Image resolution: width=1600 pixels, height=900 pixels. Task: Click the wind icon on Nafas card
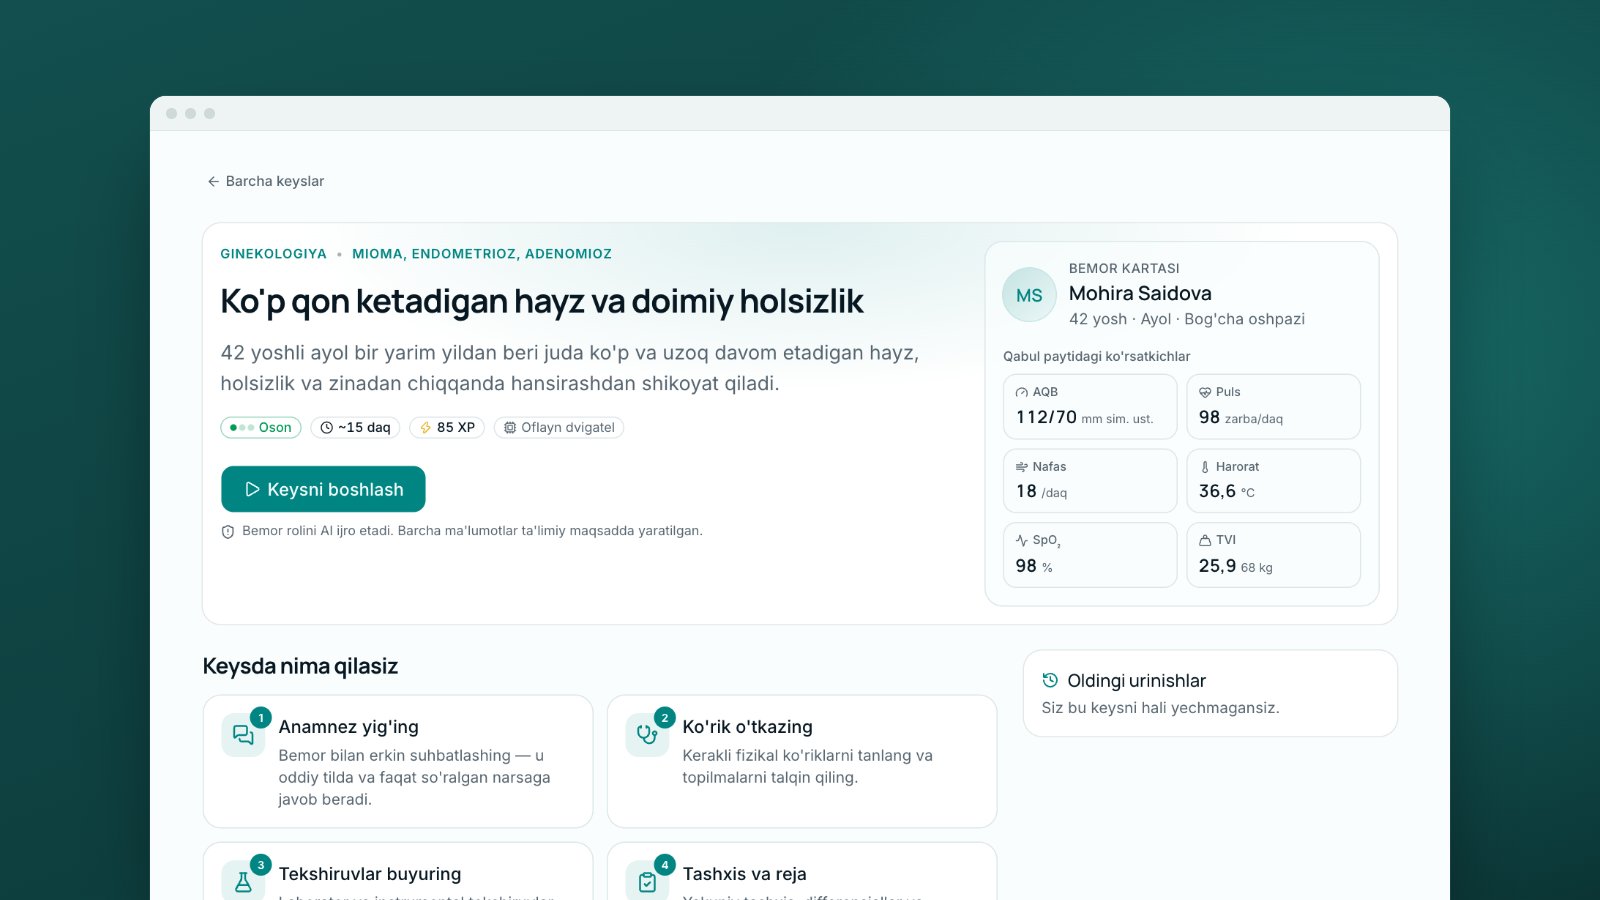tap(1022, 467)
